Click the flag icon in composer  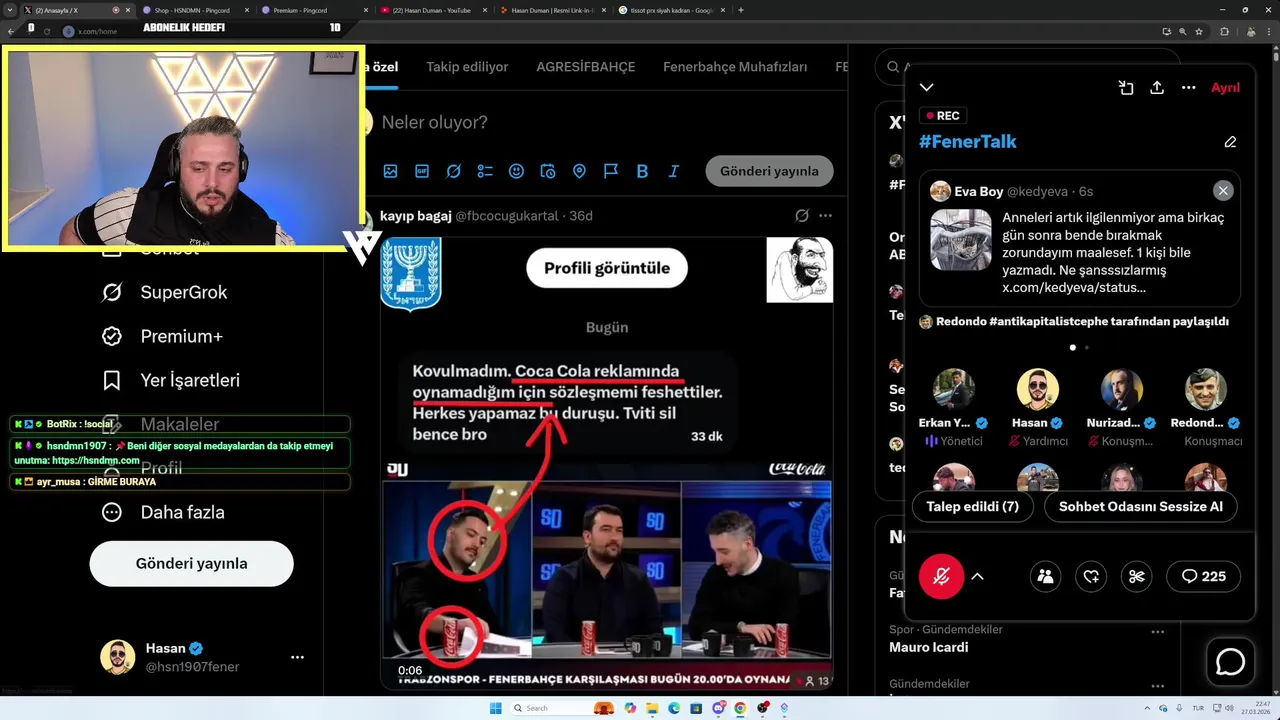(611, 171)
